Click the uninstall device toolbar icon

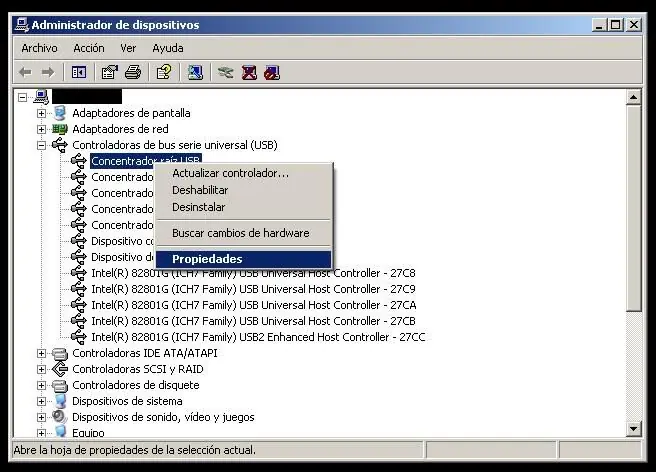click(x=249, y=72)
